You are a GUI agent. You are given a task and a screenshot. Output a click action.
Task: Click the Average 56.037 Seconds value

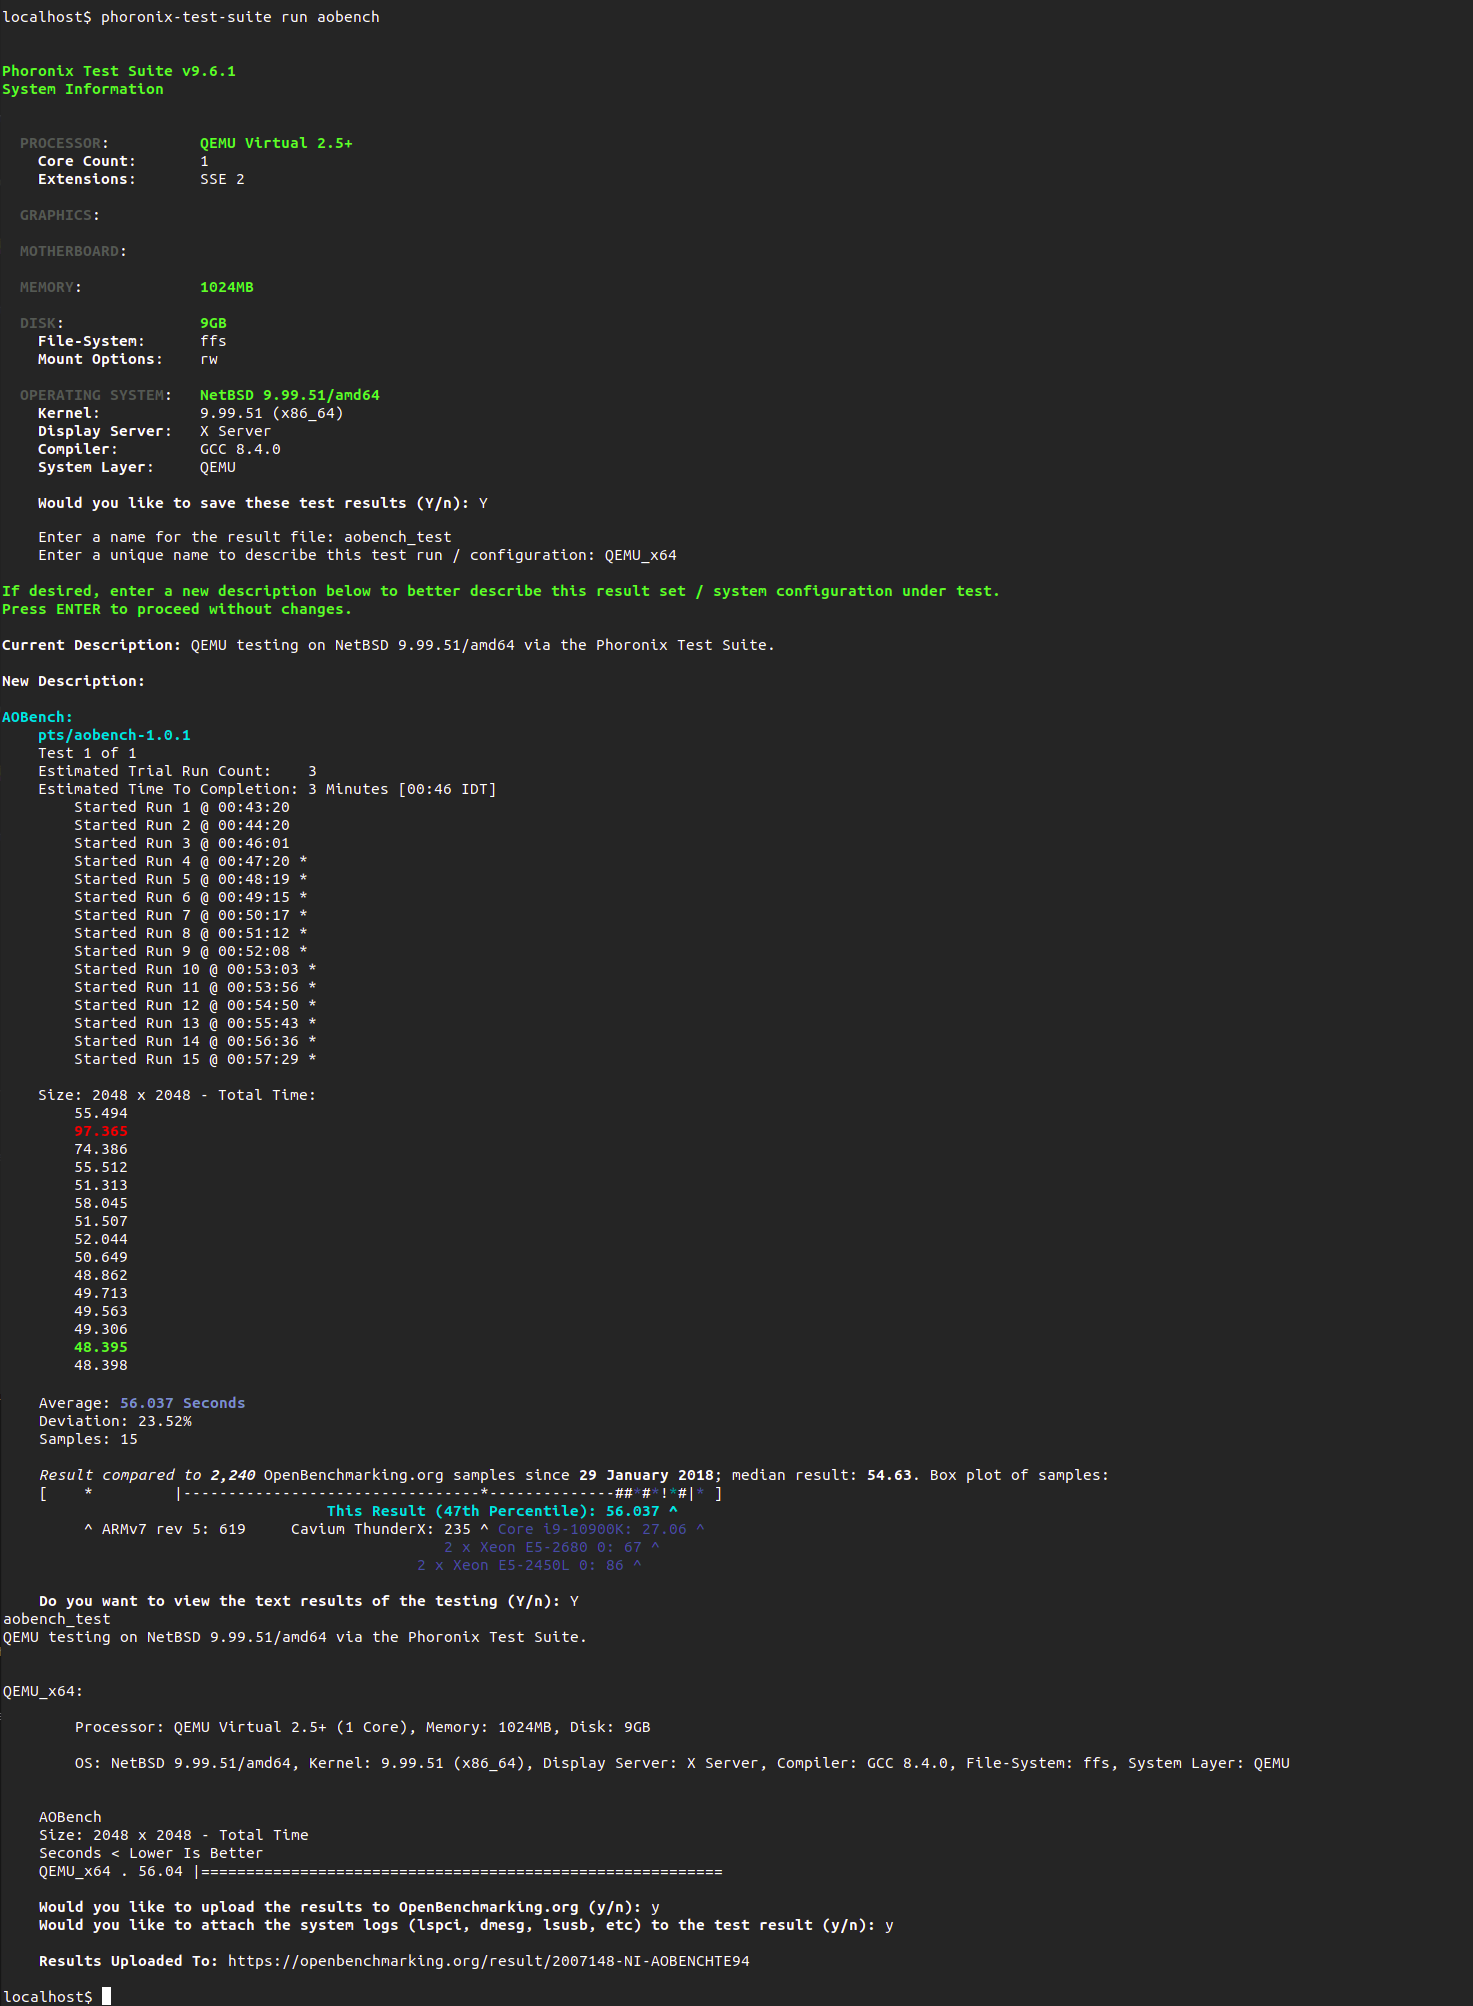pos(183,1403)
